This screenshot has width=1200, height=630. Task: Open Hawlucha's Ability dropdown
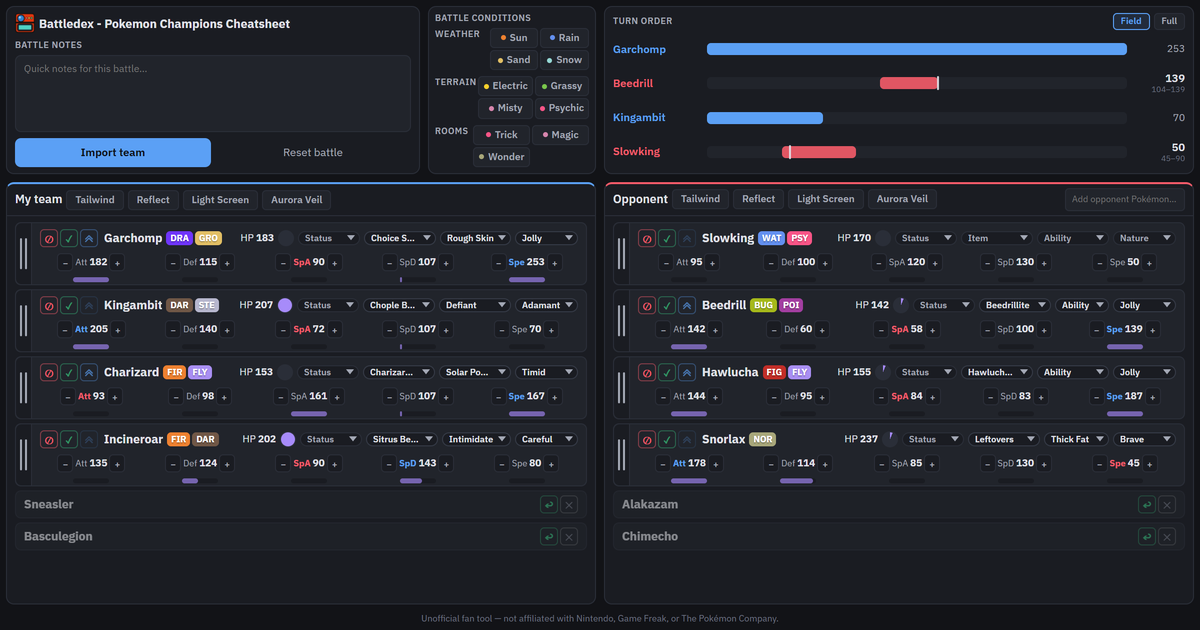coord(1074,372)
